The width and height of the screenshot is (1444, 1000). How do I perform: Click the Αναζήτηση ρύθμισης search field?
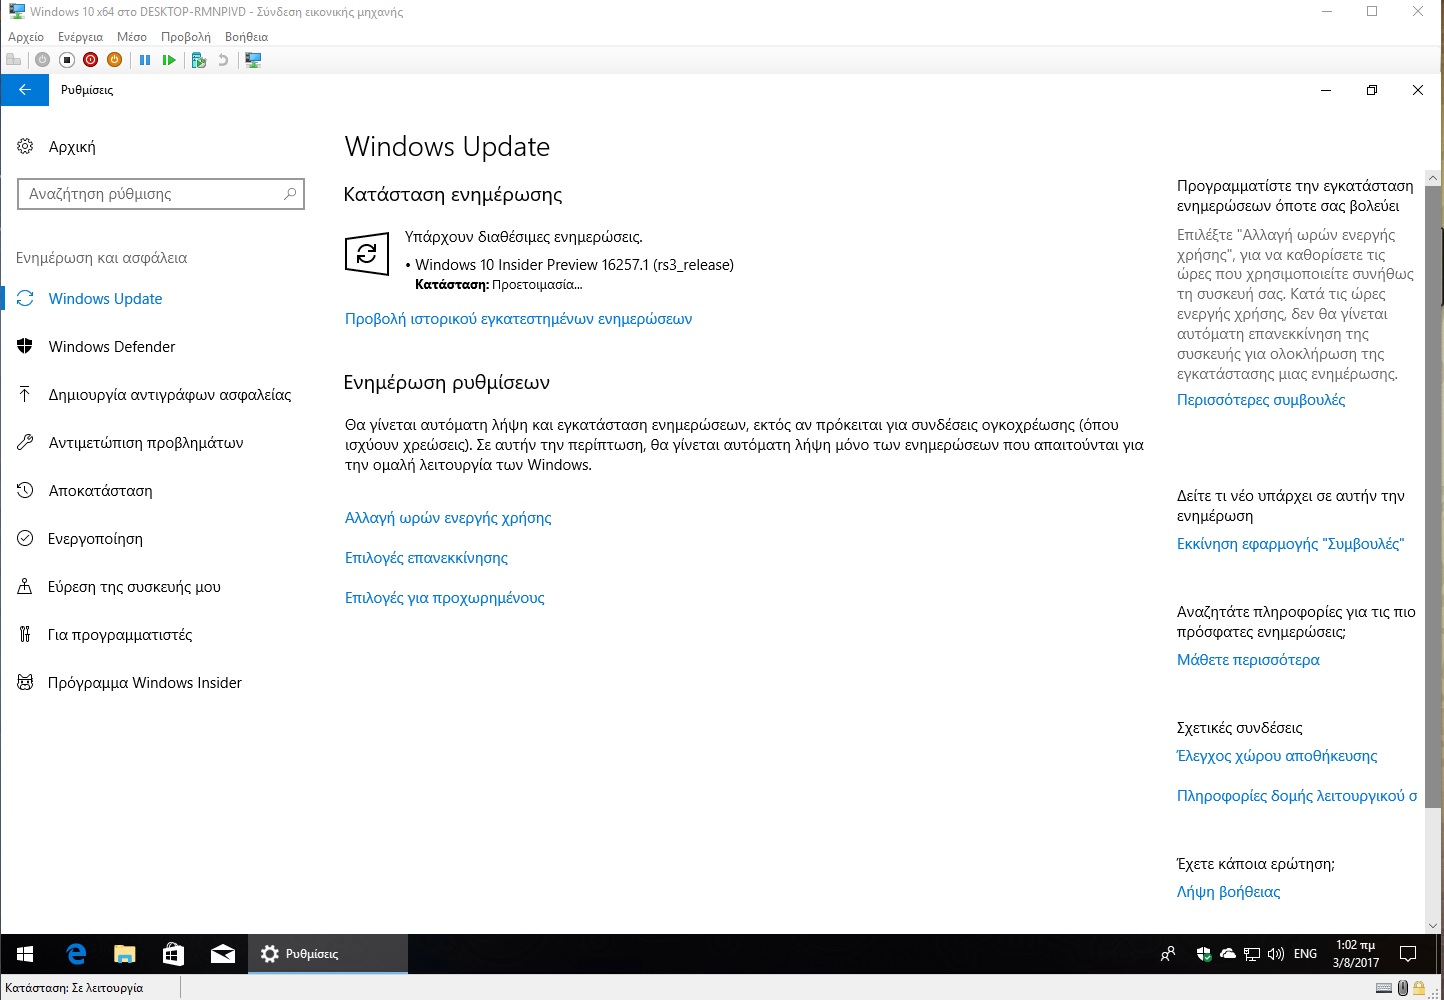point(161,194)
